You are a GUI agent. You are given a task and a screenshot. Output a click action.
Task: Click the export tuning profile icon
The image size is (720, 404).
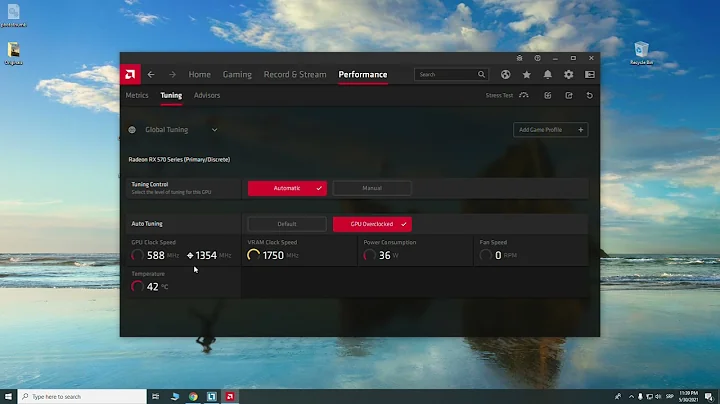tap(568, 95)
